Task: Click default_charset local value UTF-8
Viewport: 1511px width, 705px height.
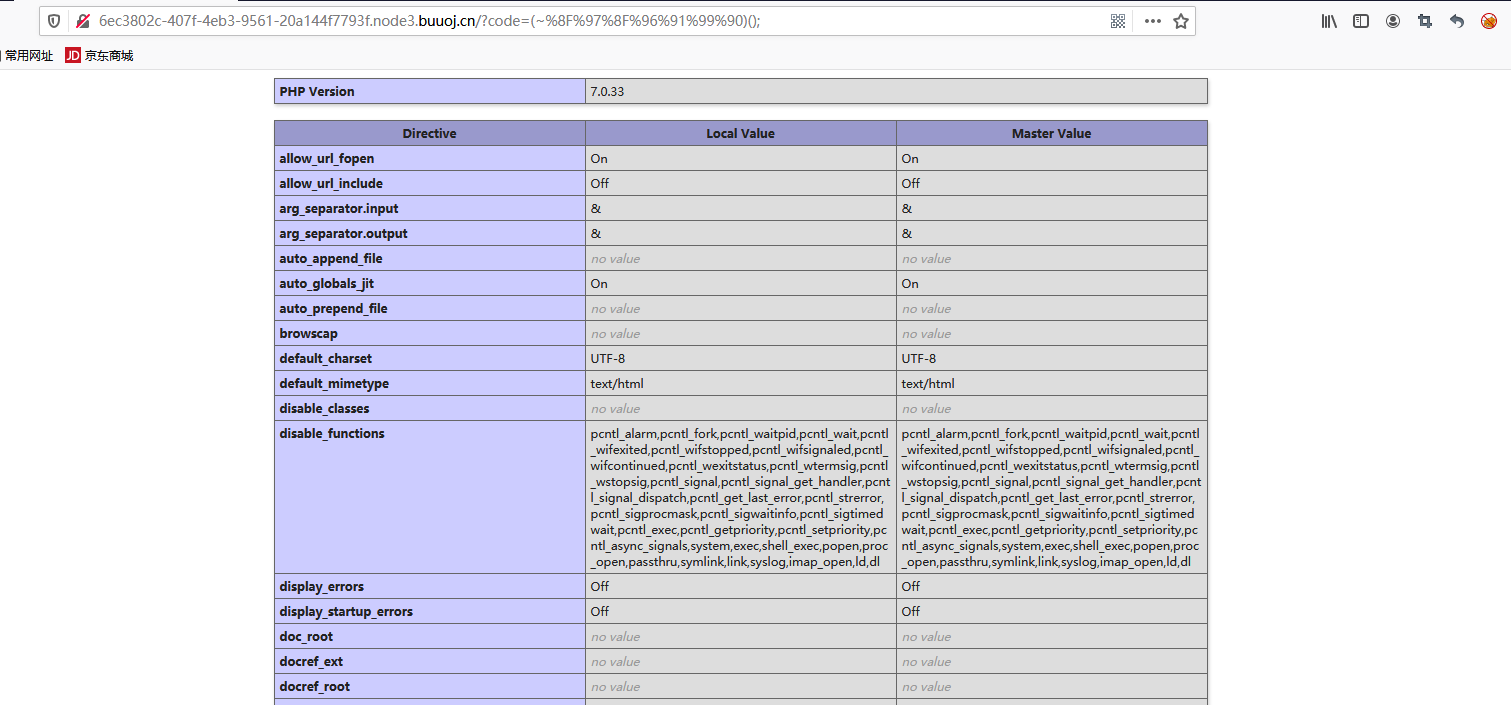Action: point(608,358)
